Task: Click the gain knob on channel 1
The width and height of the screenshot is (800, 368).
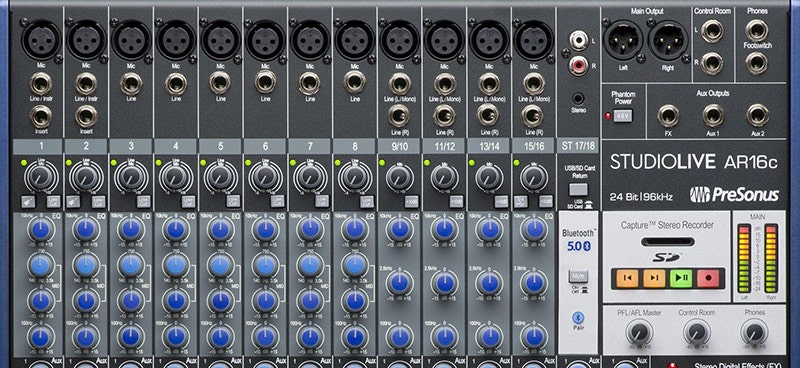Action: [x=41, y=177]
